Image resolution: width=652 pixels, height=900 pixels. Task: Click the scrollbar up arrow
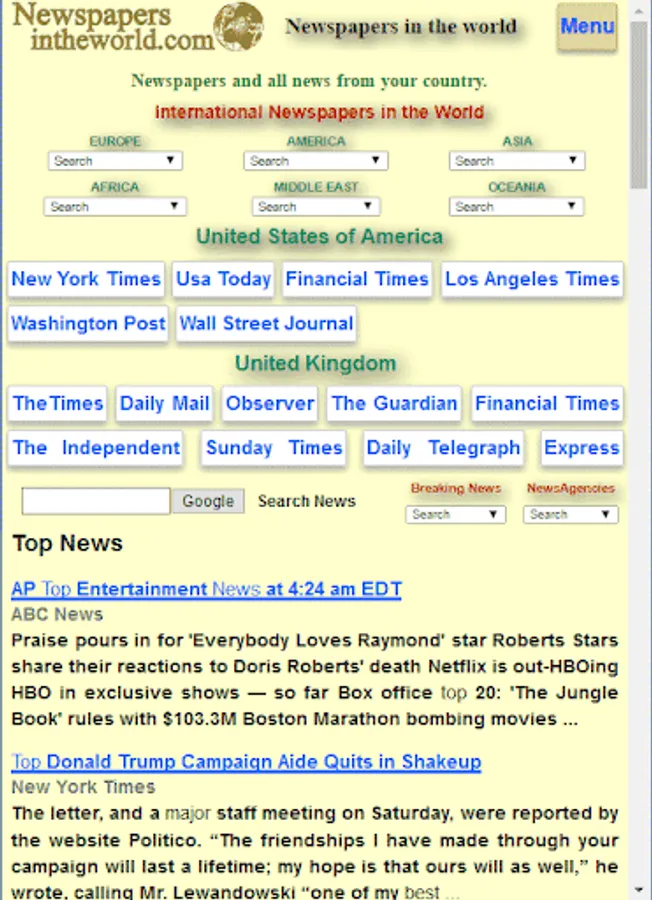coord(639,10)
